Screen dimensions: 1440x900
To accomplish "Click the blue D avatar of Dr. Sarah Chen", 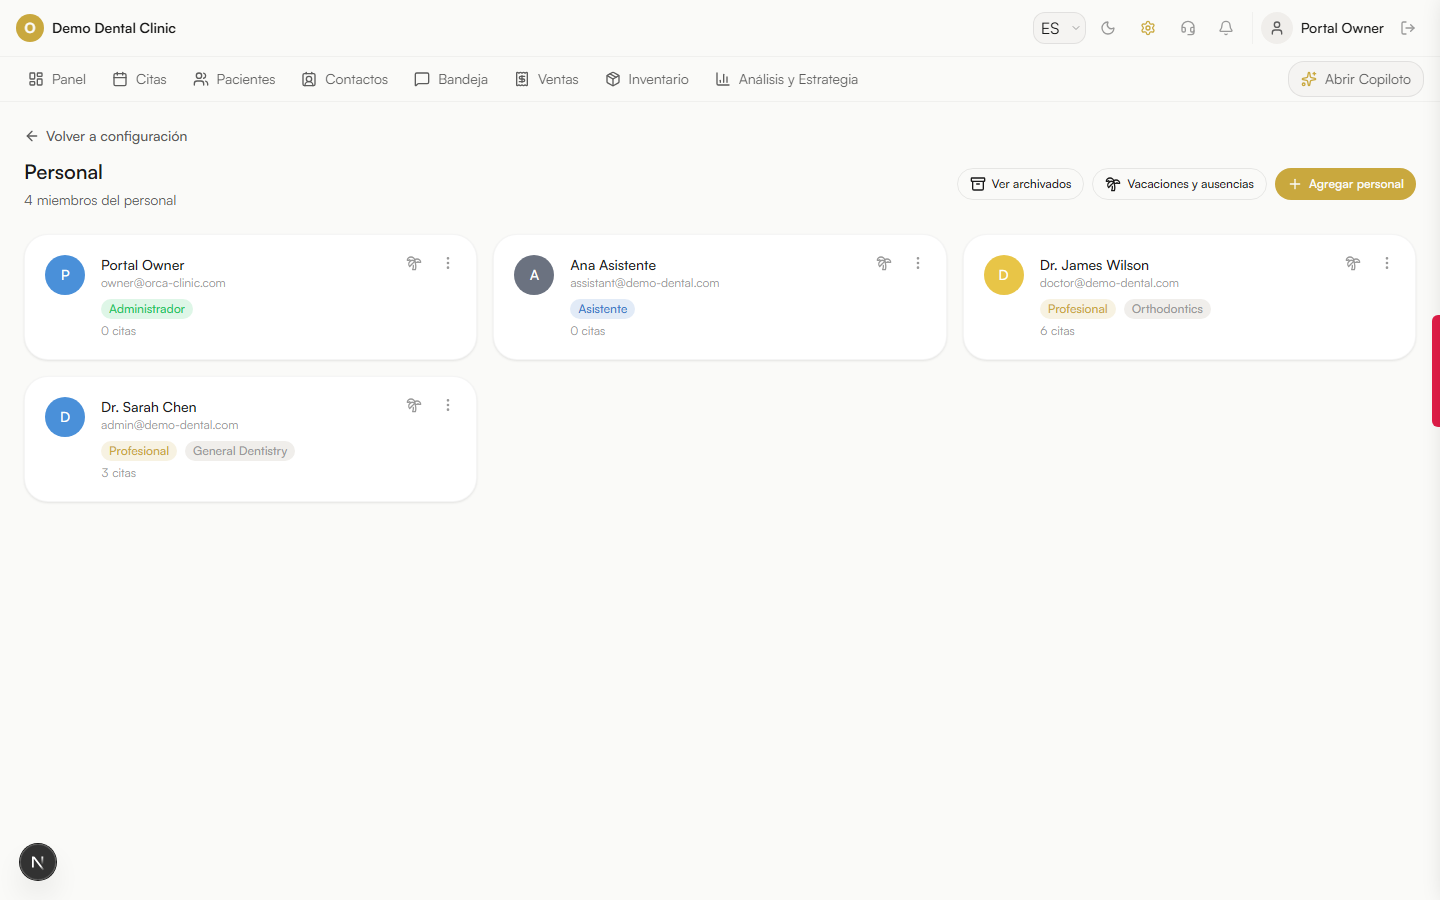I will pyautogui.click(x=65, y=417).
